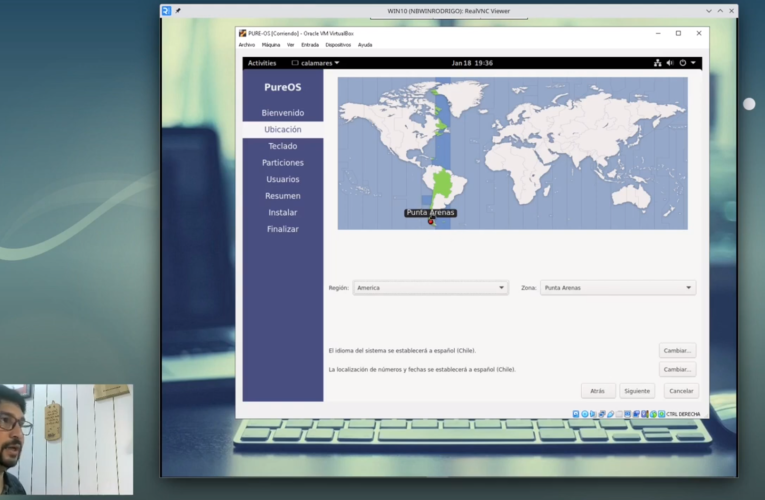Click Activities in the GNOME top bar
The image size is (765, 500).
tap(262, 63)
